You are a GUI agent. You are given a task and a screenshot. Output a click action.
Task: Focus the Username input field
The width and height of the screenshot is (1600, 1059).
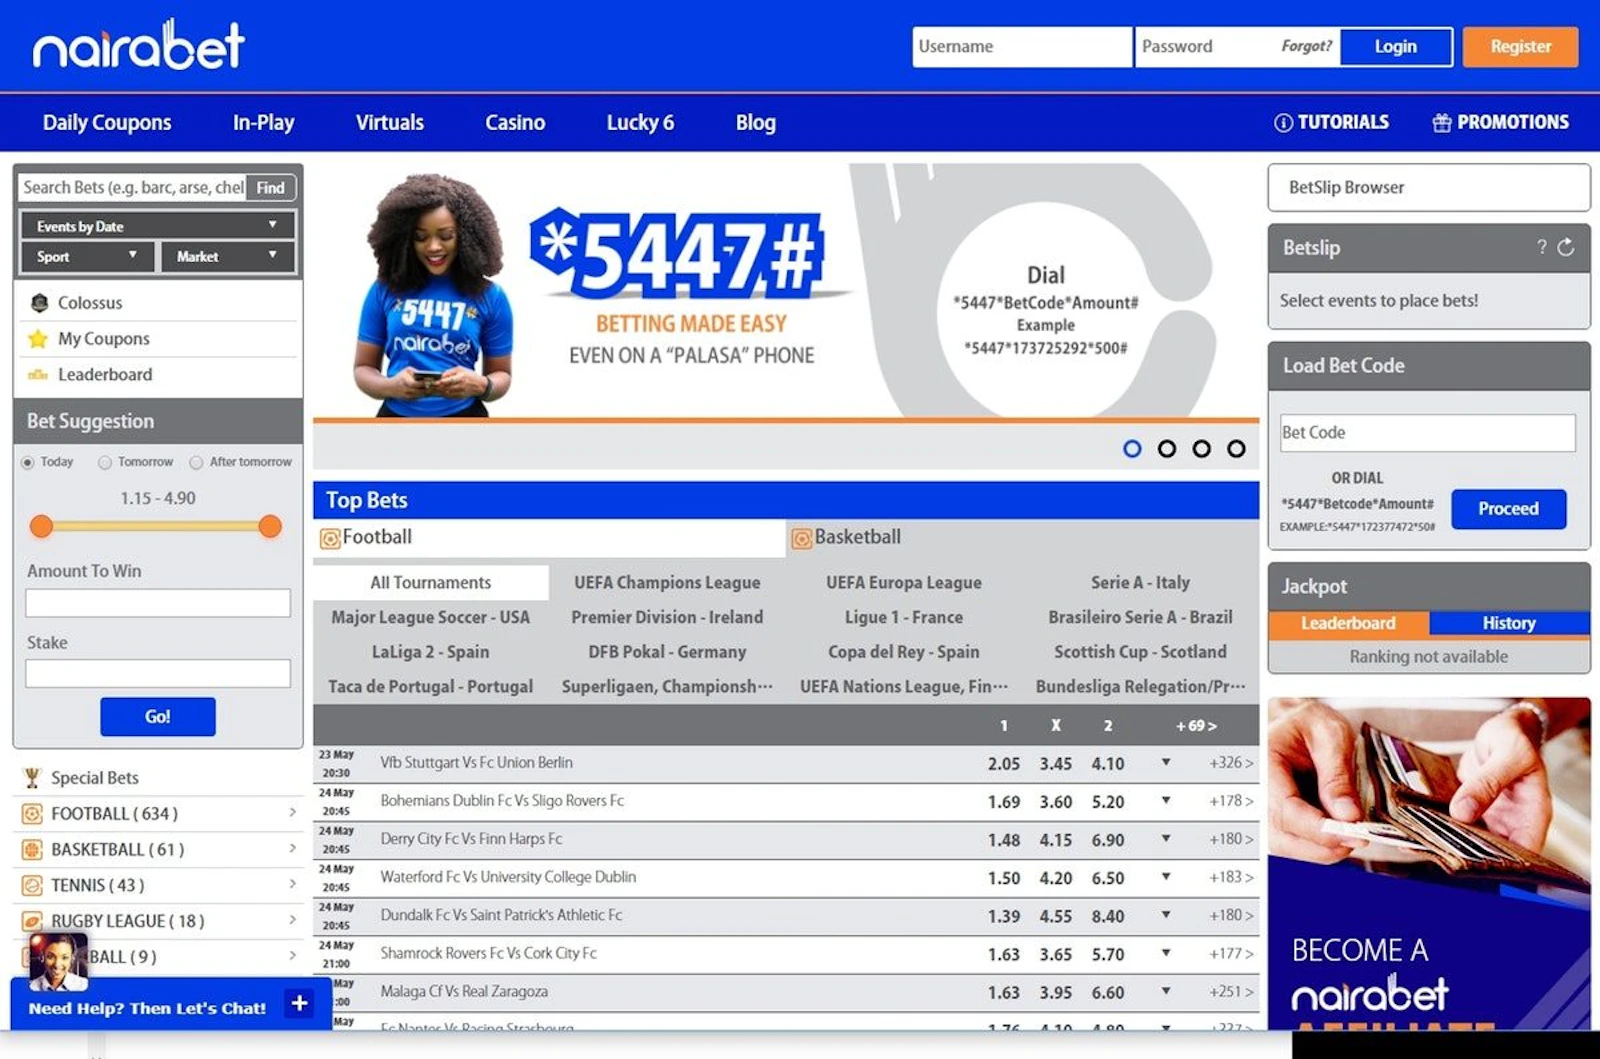(1021, 46)
